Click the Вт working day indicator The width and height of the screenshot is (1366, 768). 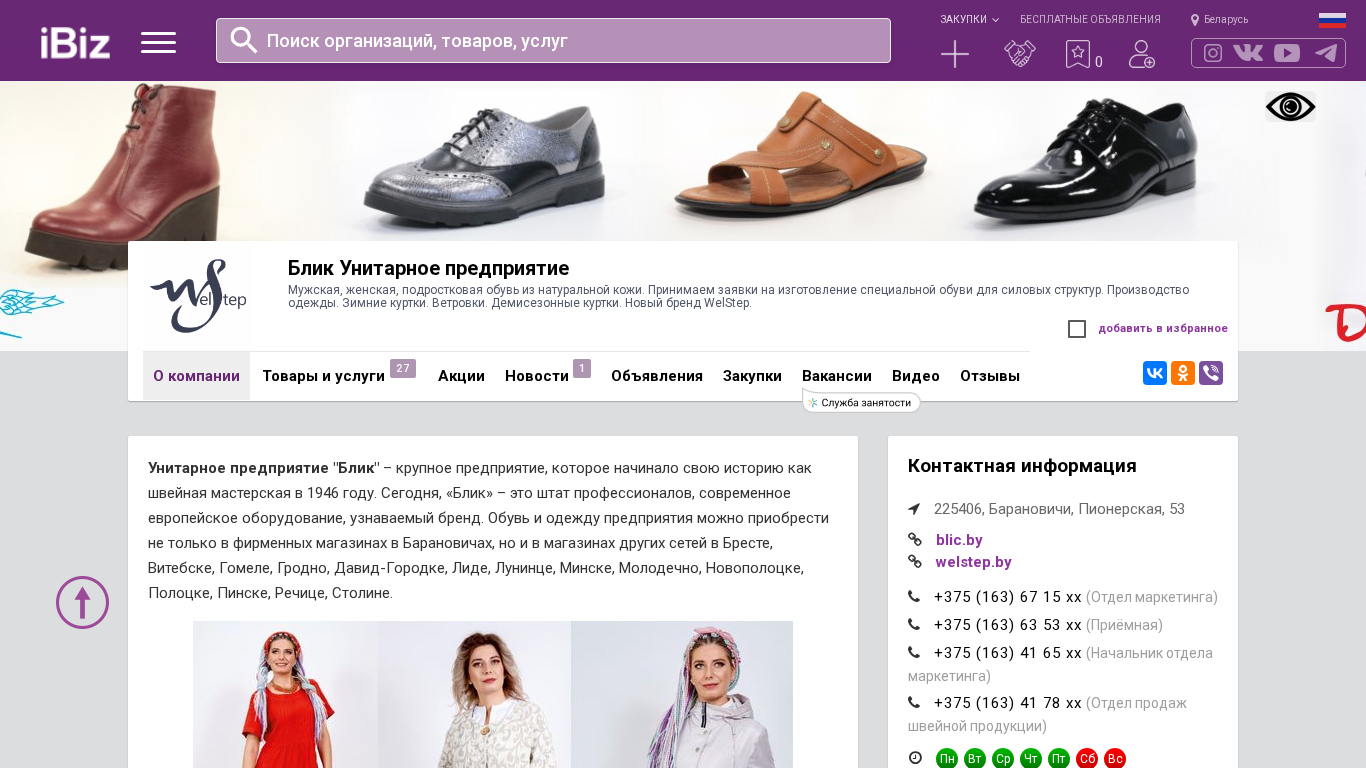[x=975, y=759]
